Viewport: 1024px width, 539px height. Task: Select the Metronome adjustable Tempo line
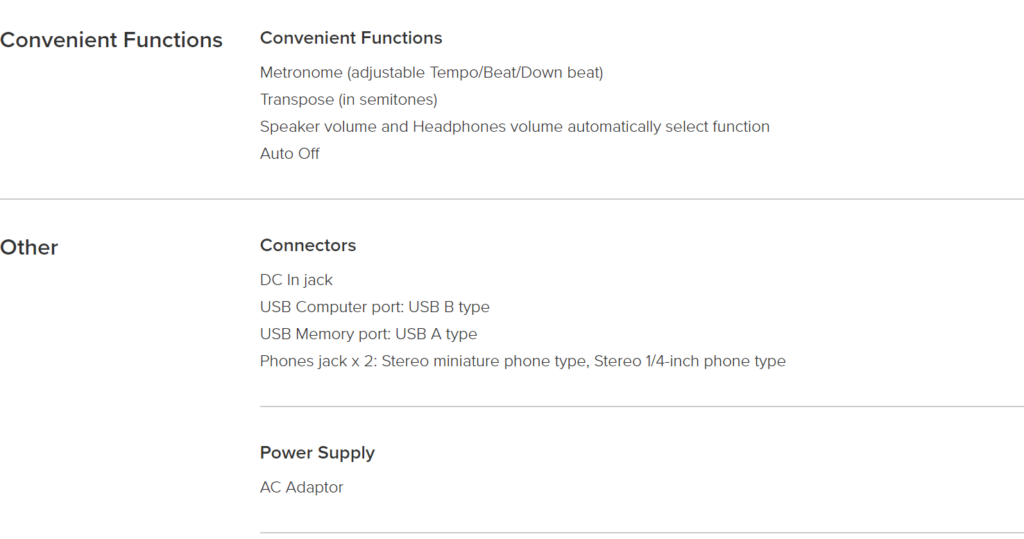coord(431,73)
